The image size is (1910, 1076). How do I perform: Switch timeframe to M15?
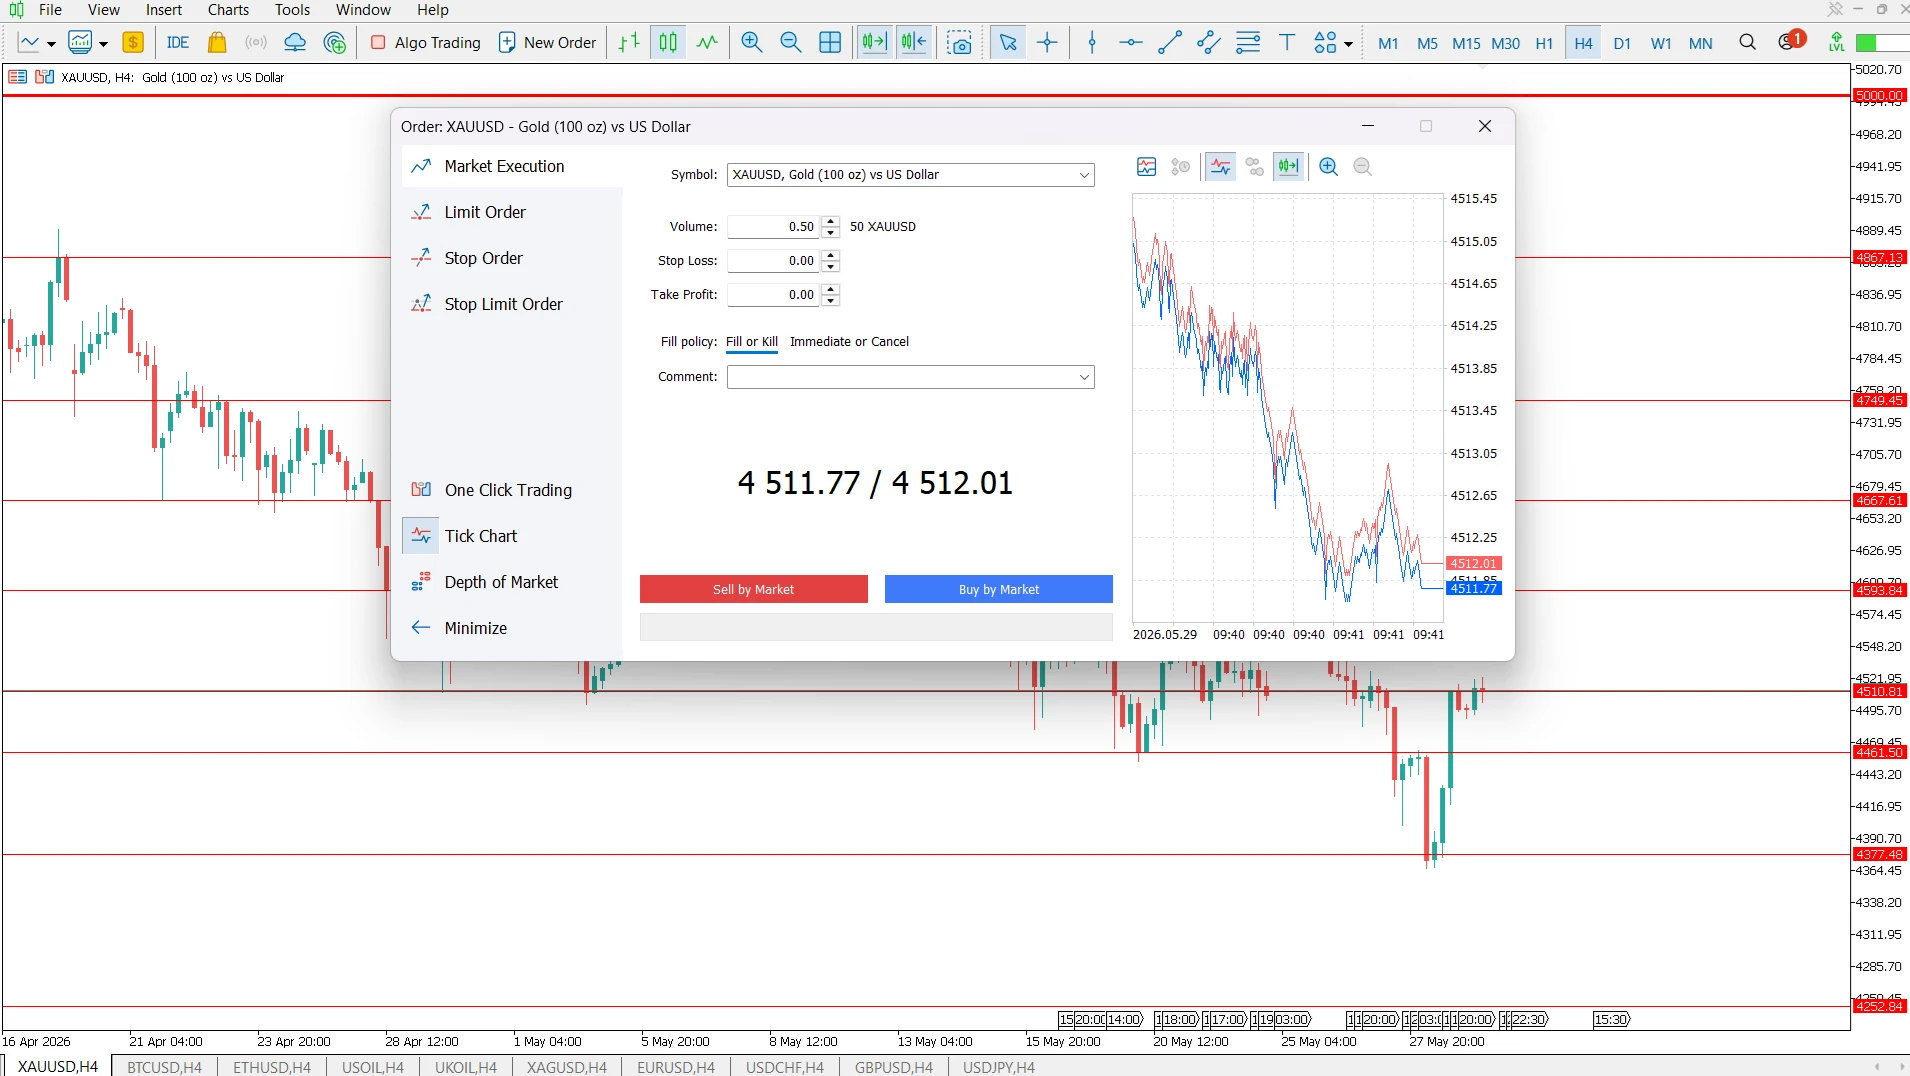coord(1466,44)
